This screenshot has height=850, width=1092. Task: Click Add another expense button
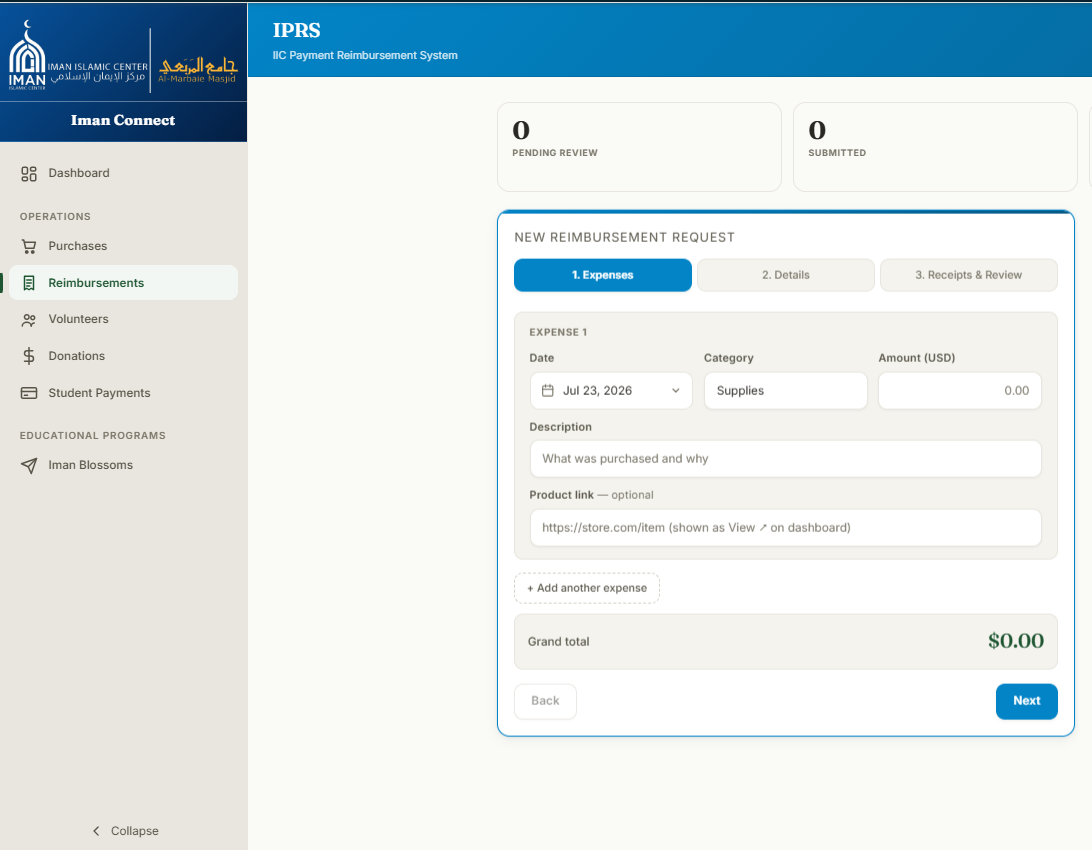coord(587,588)
